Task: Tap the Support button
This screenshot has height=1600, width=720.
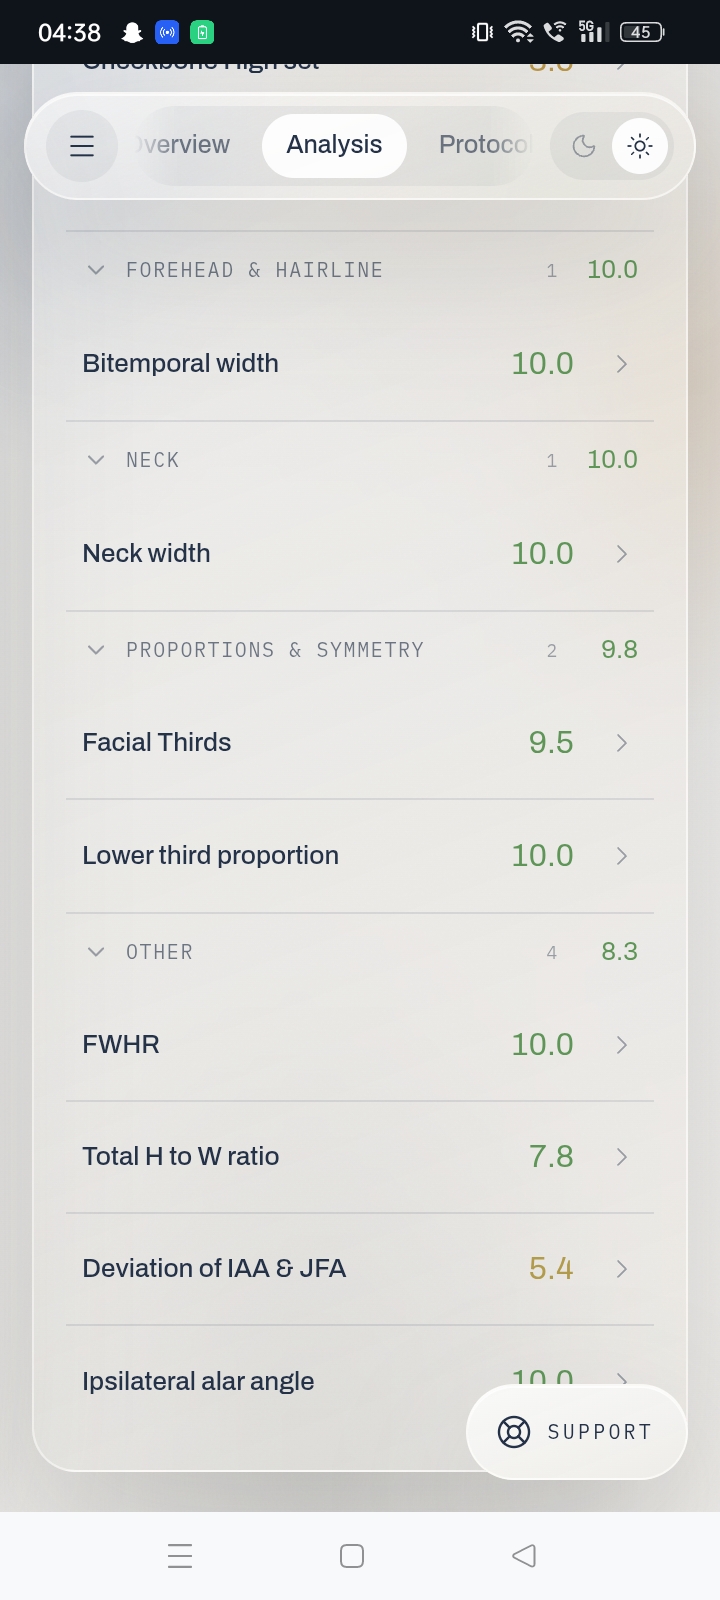Action: pyautogui.click(x=576, y=1432)
